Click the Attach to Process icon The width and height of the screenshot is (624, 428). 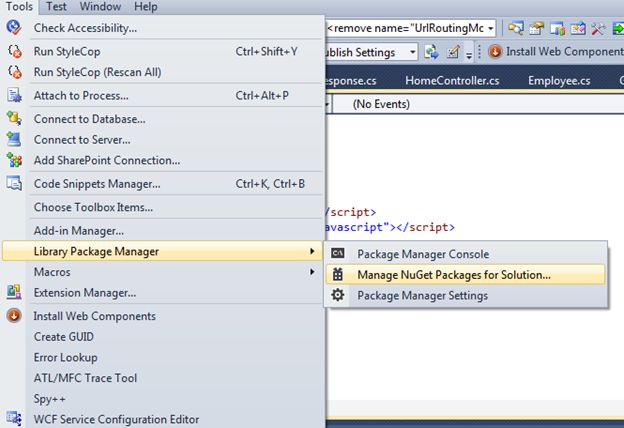tap(14, 95)
